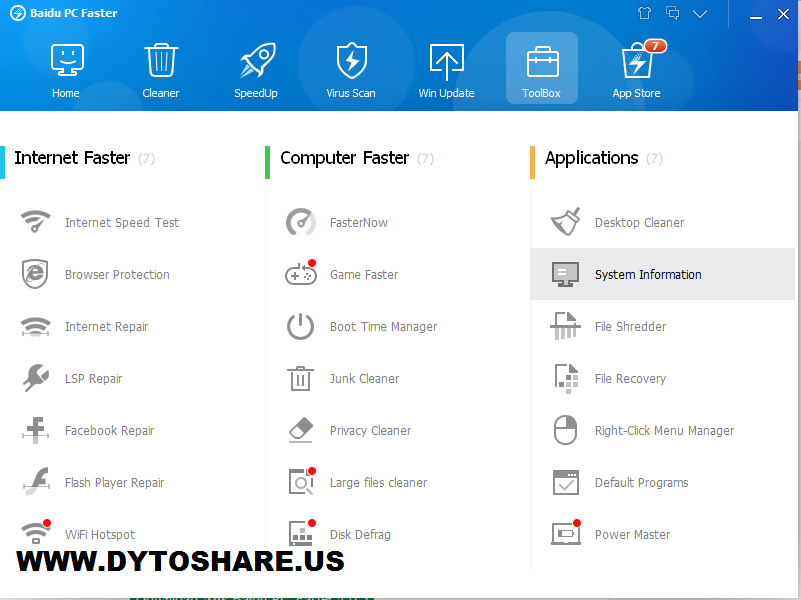Launch Browser Protection text link

[x=117, y=275]
